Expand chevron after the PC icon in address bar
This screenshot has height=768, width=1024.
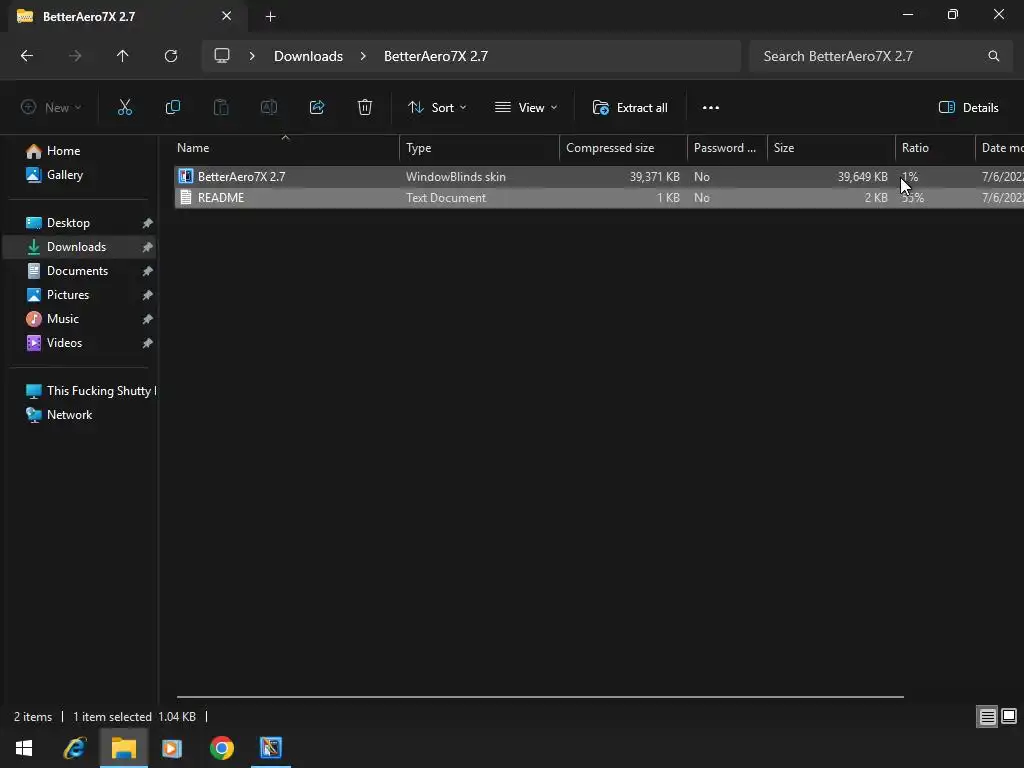[252, 56]
